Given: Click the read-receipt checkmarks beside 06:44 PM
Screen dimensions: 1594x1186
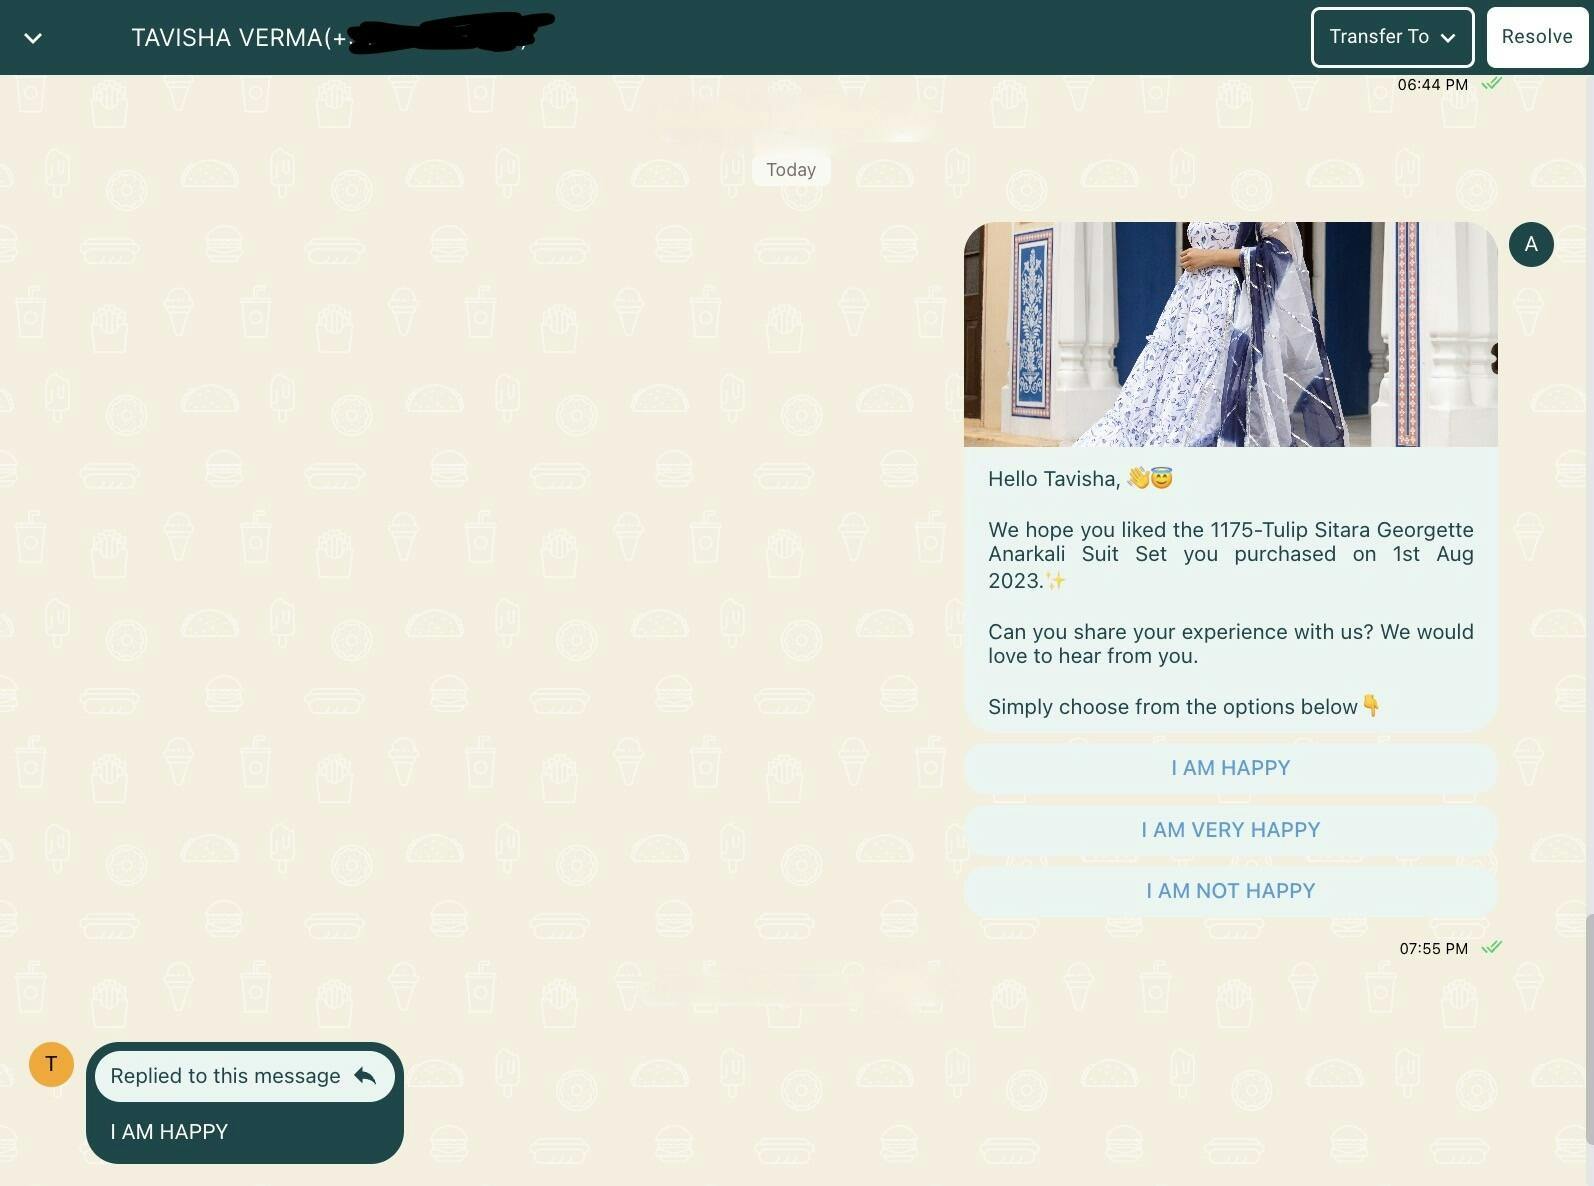Looking at the screenshot, I should pyautogui.click(x=1491, y=84).
